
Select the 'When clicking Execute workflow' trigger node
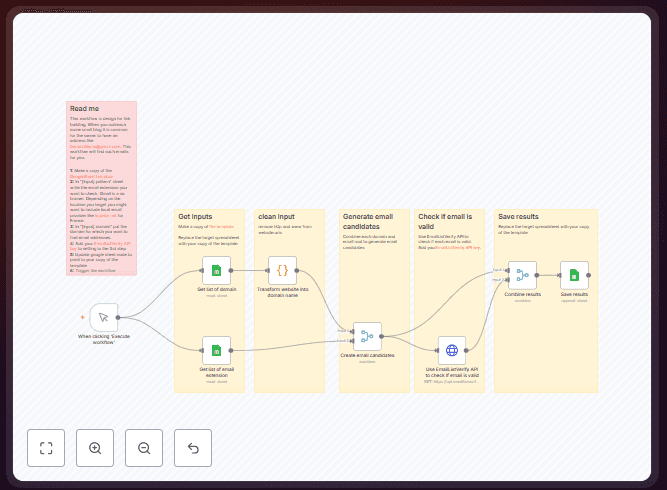point(104,317)
